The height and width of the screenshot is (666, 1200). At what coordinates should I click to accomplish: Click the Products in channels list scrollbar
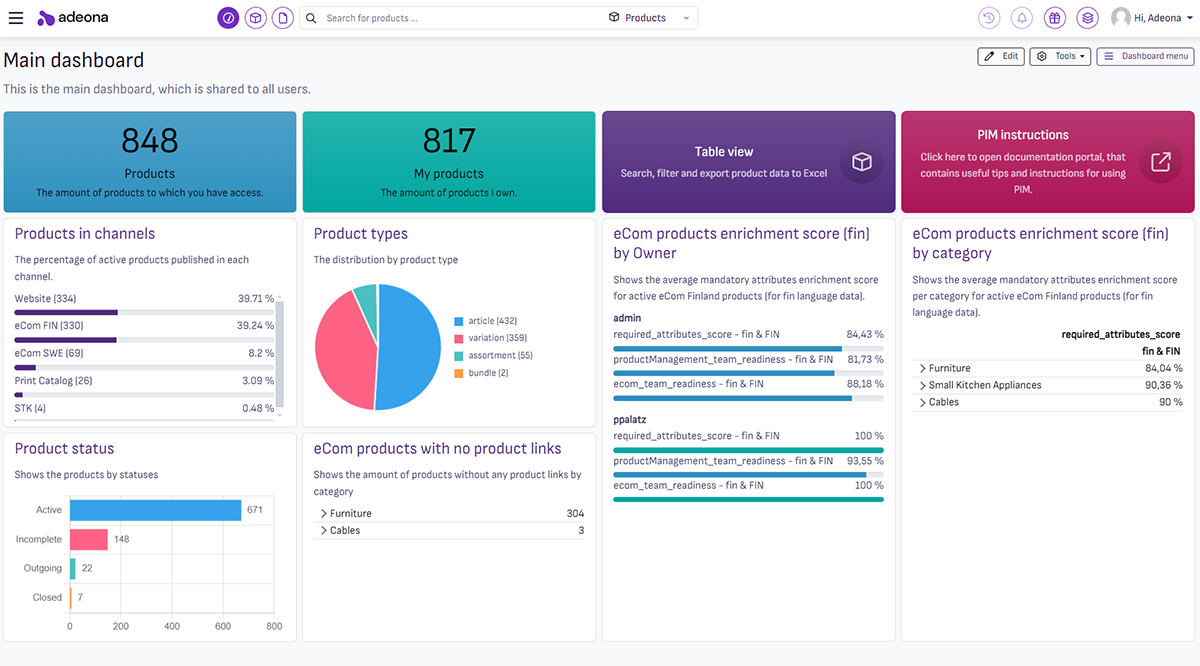click(280, 353)
